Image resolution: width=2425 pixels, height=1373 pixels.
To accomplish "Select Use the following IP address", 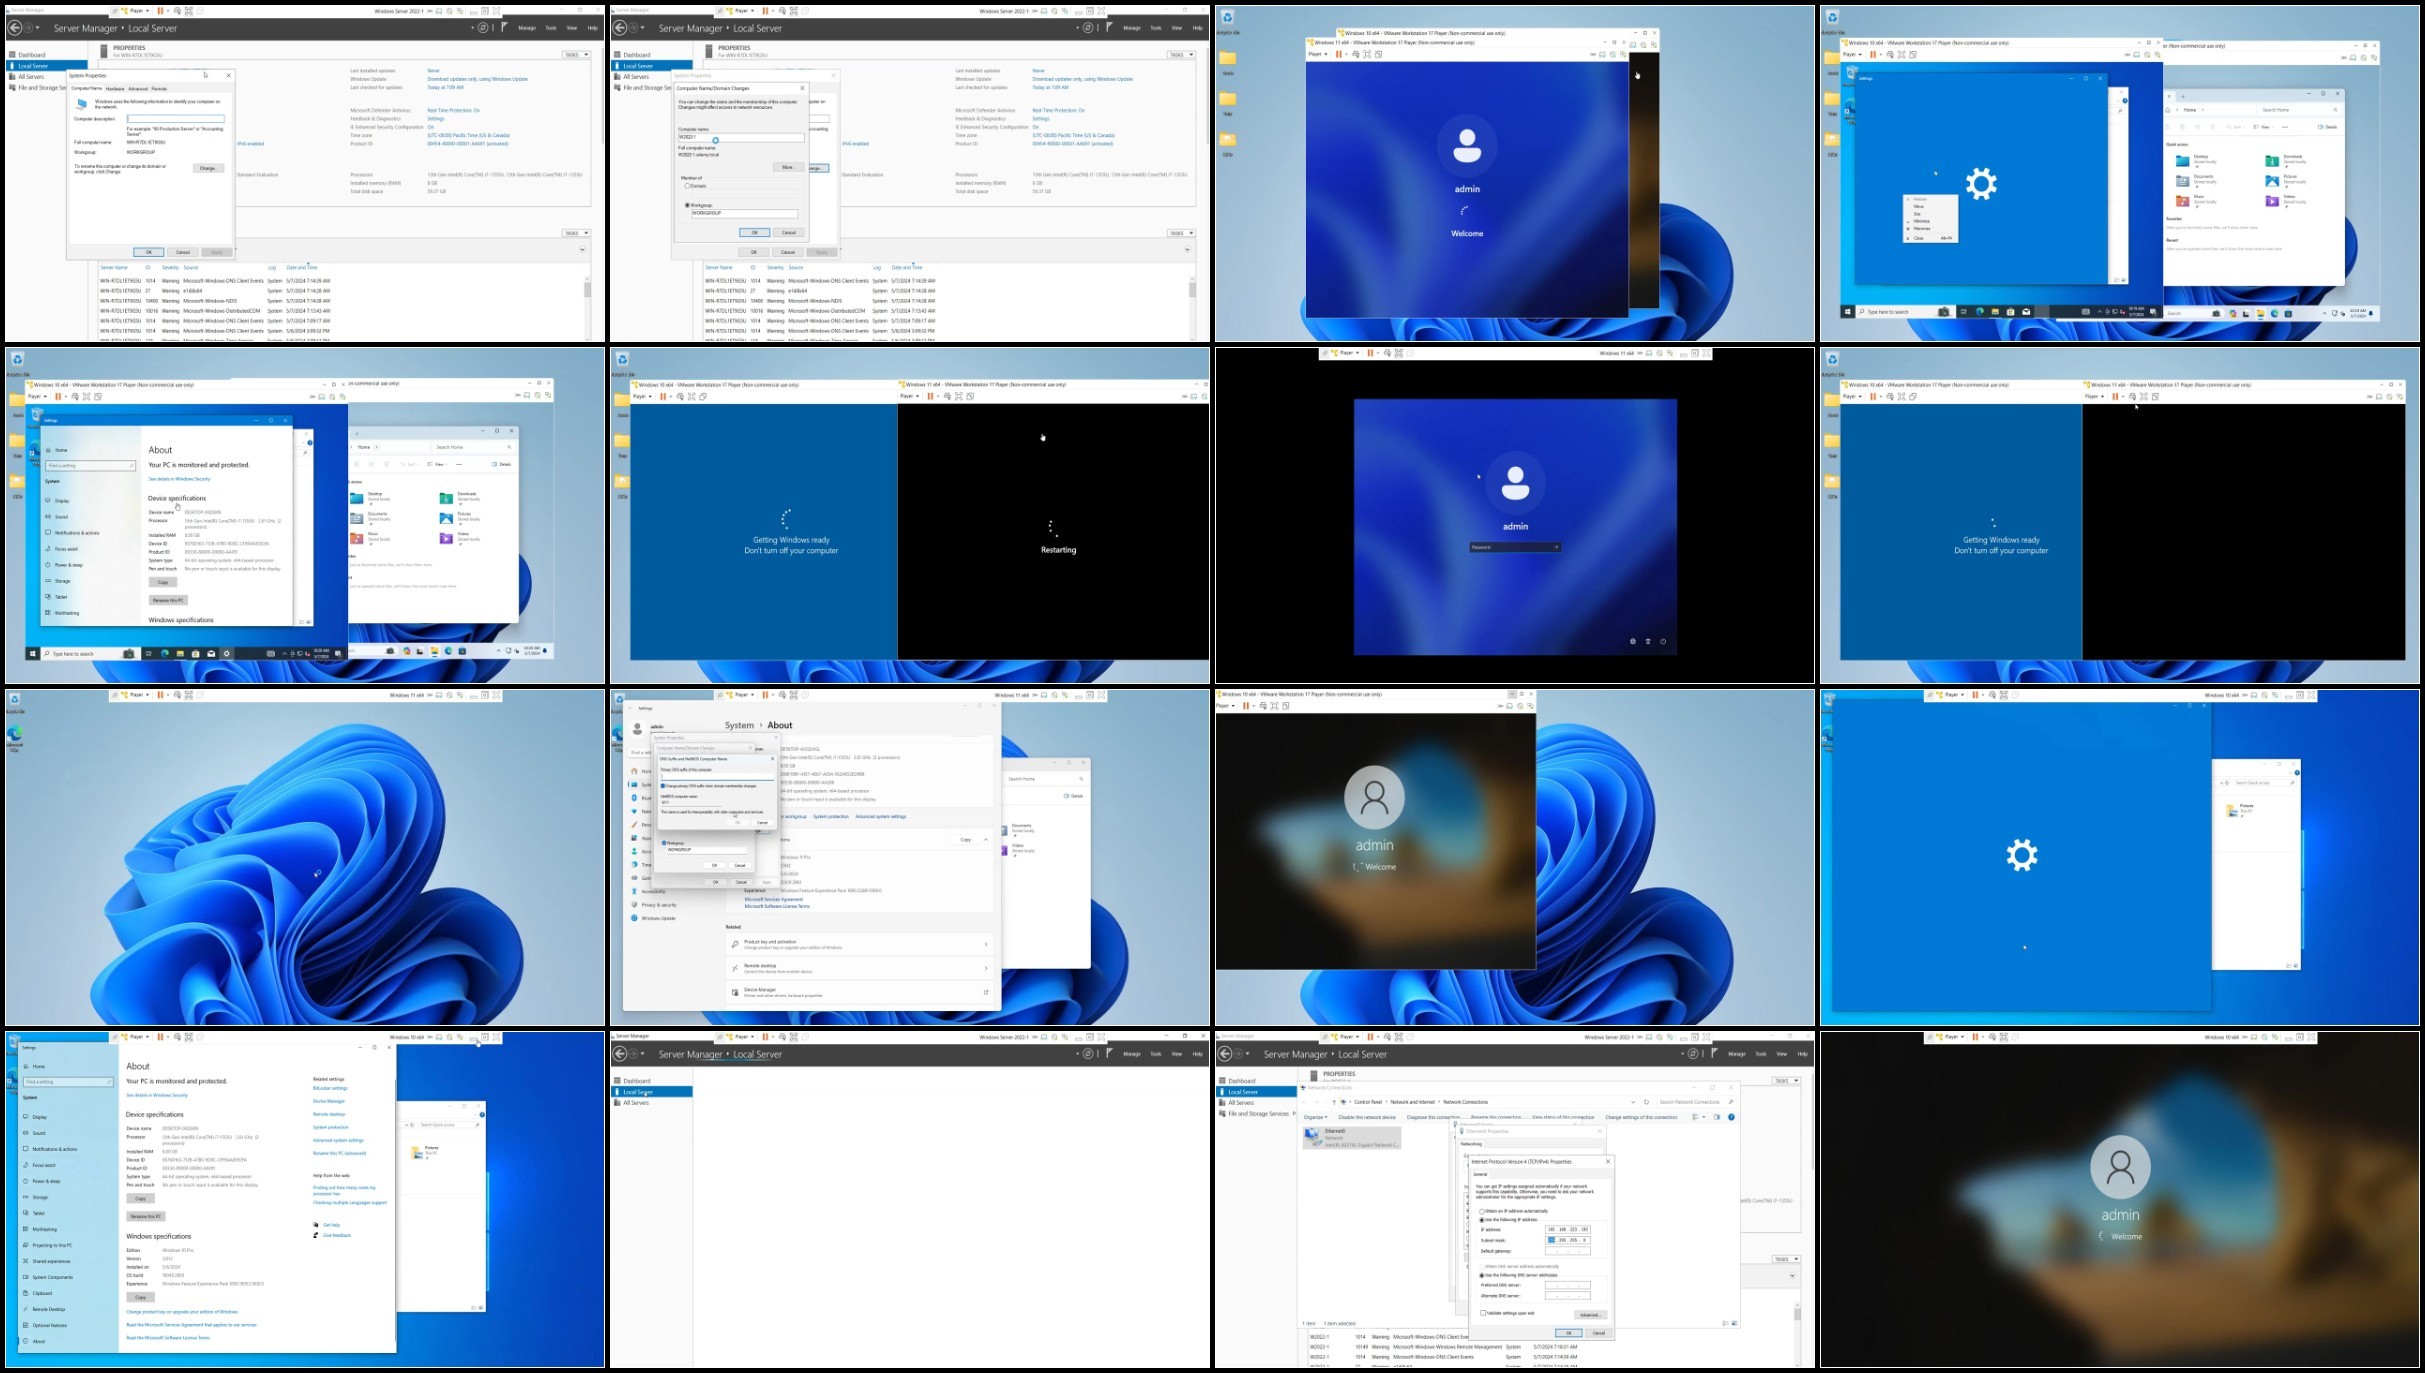I will click(1482, 1220).
